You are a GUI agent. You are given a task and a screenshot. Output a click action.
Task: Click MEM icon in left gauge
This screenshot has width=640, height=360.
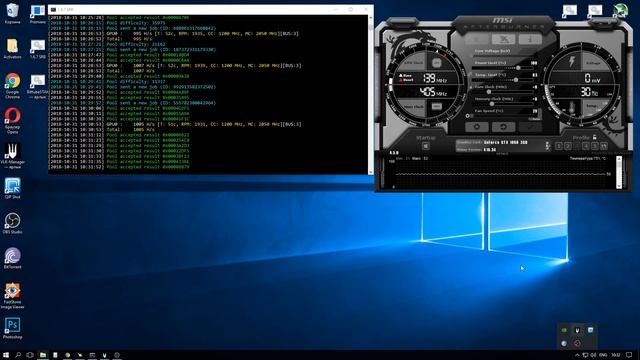pyautogui.click(x=436, y=107)
